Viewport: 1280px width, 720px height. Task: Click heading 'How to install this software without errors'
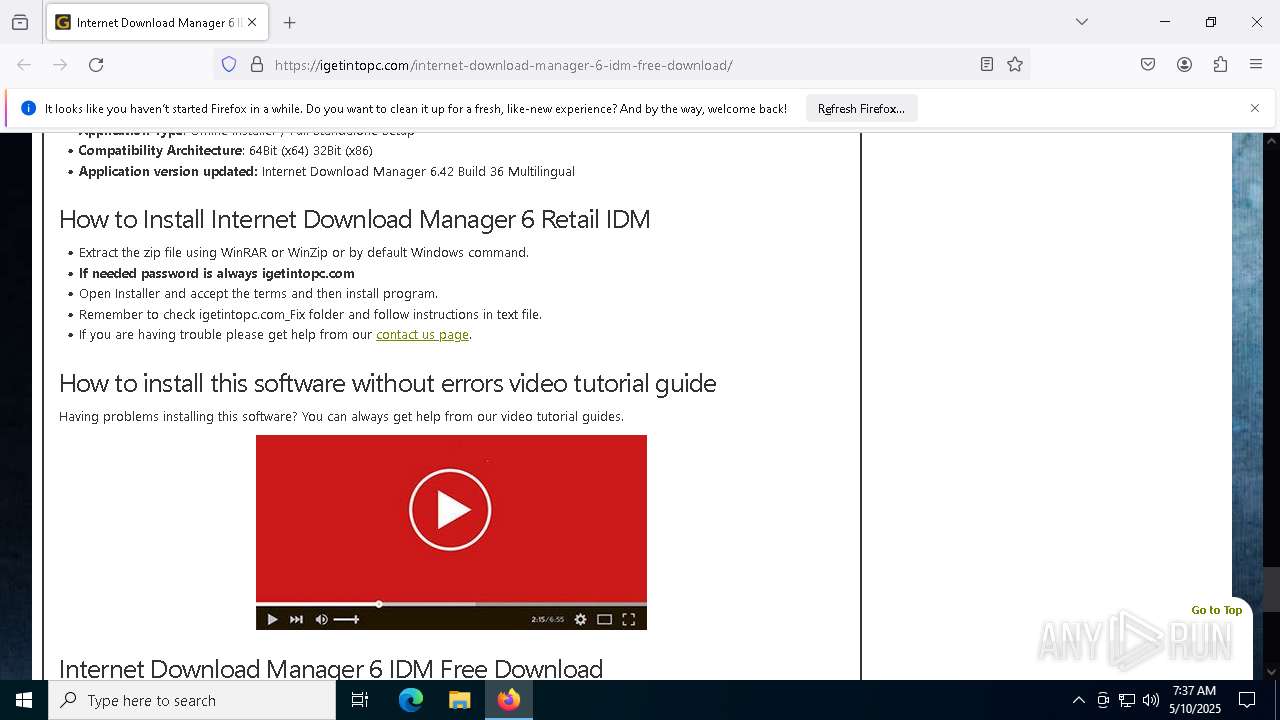(x=281, y=383)
